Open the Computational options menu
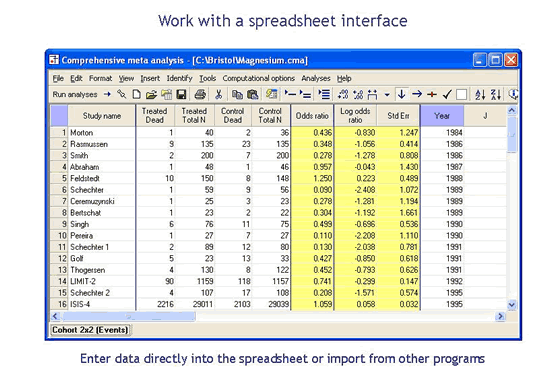Screen dimensions: 550x388 click(259, 78)
